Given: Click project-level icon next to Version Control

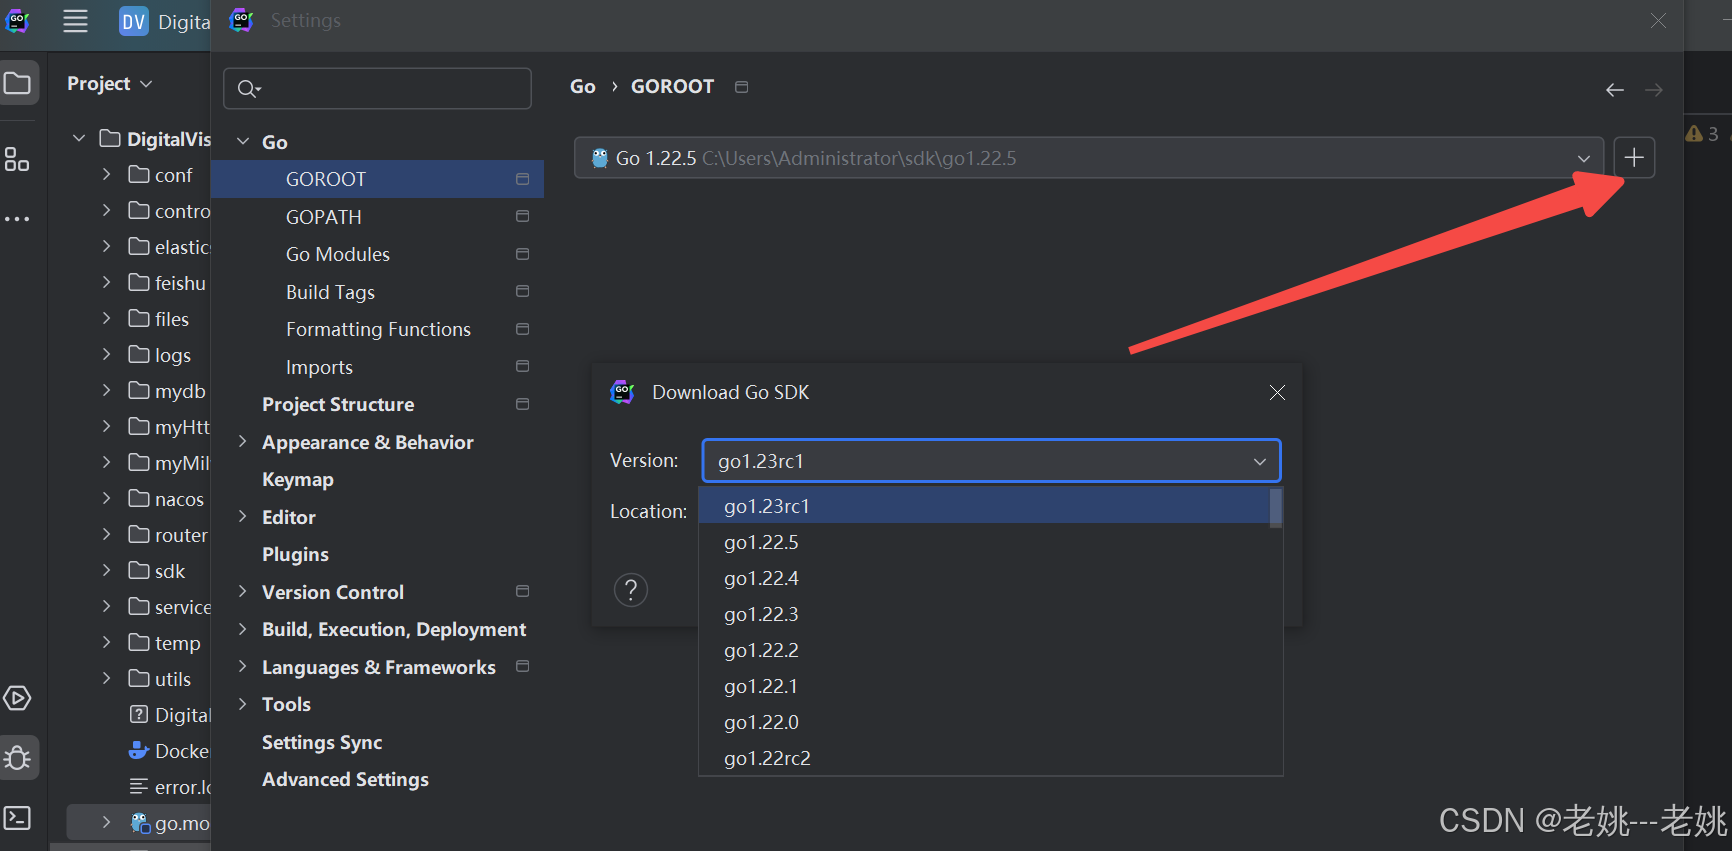Looking at the screenshot, I should (x=522, y=591).
